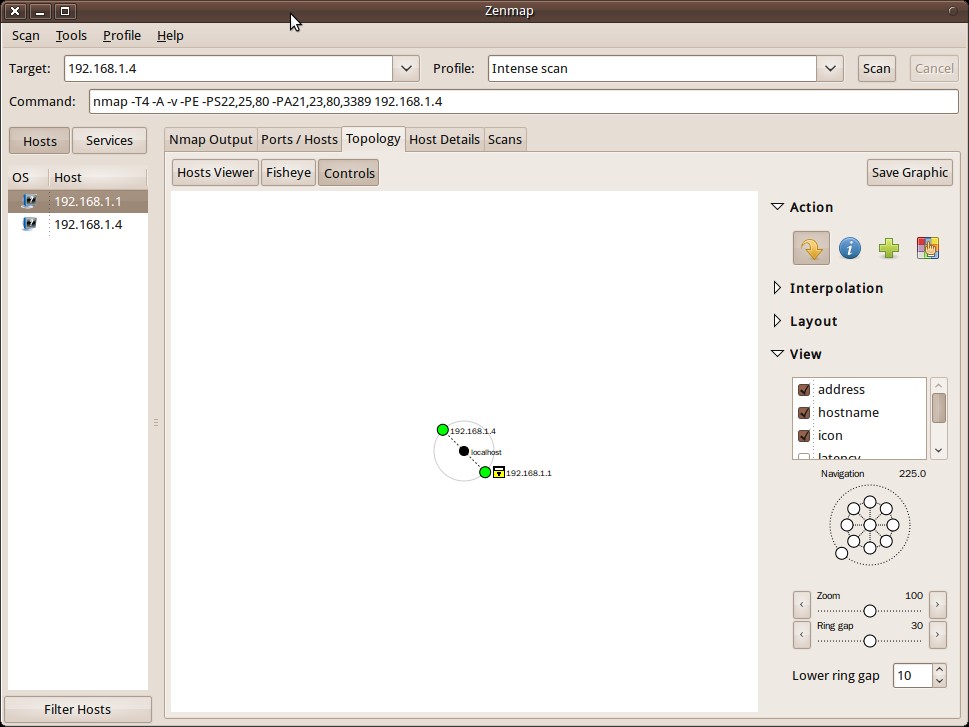Viewport: 969px width, 727px height.
Task: Open the Tools menu
Action: click(x=71, y=36)
